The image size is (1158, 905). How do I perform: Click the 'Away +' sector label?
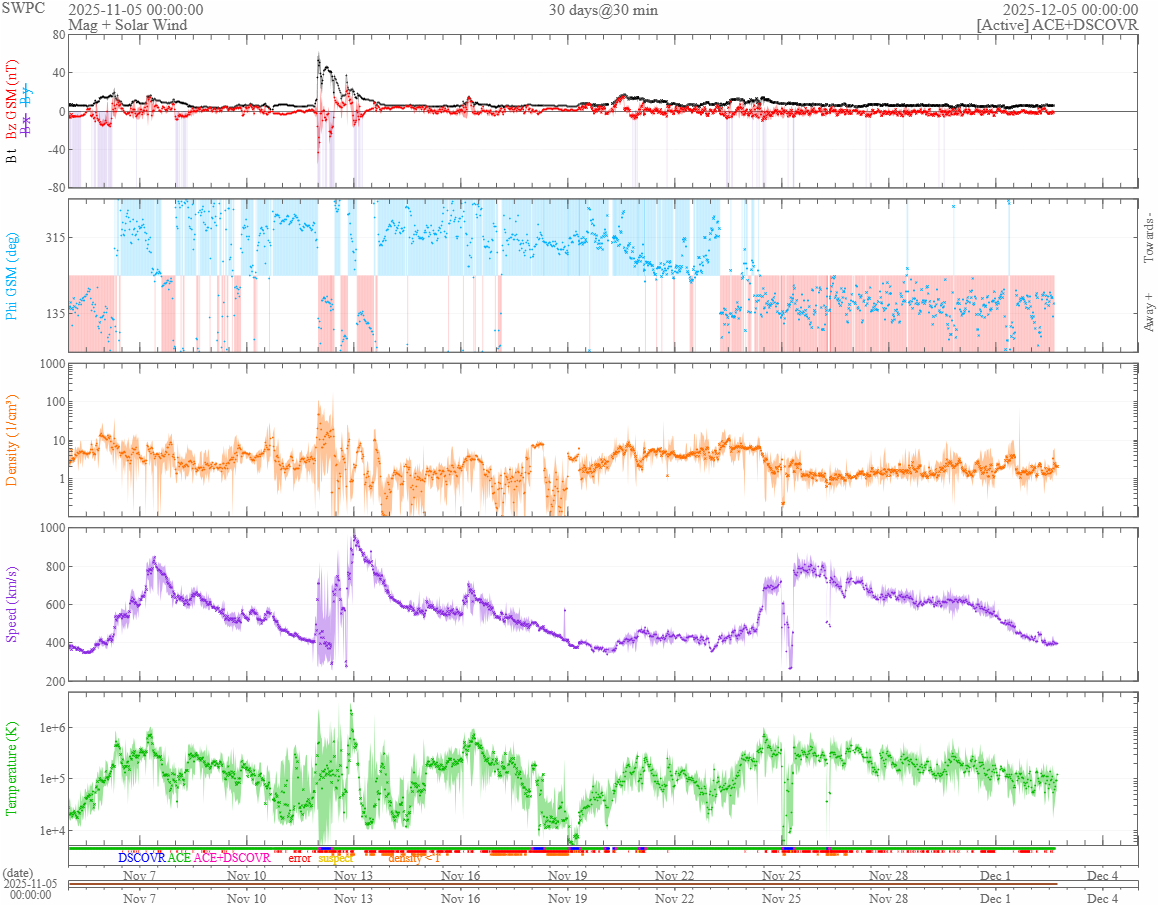point(1148,313)
